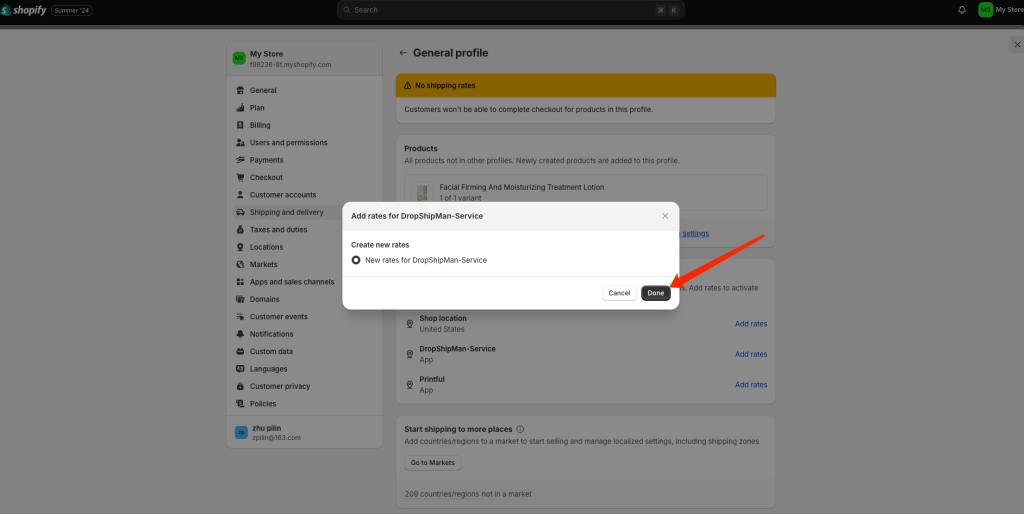
Task: Click Add rates for Shop location
Action: click(751, 324)
